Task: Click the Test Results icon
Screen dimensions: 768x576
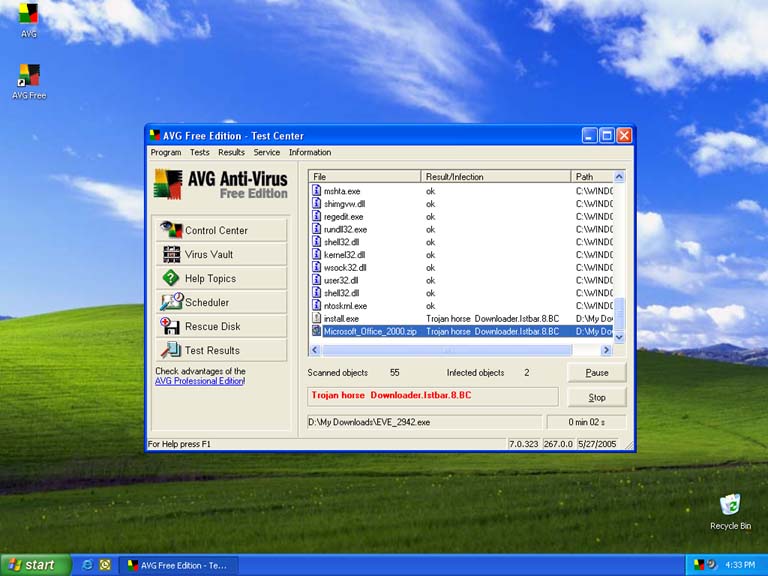Action: (171, 350)
